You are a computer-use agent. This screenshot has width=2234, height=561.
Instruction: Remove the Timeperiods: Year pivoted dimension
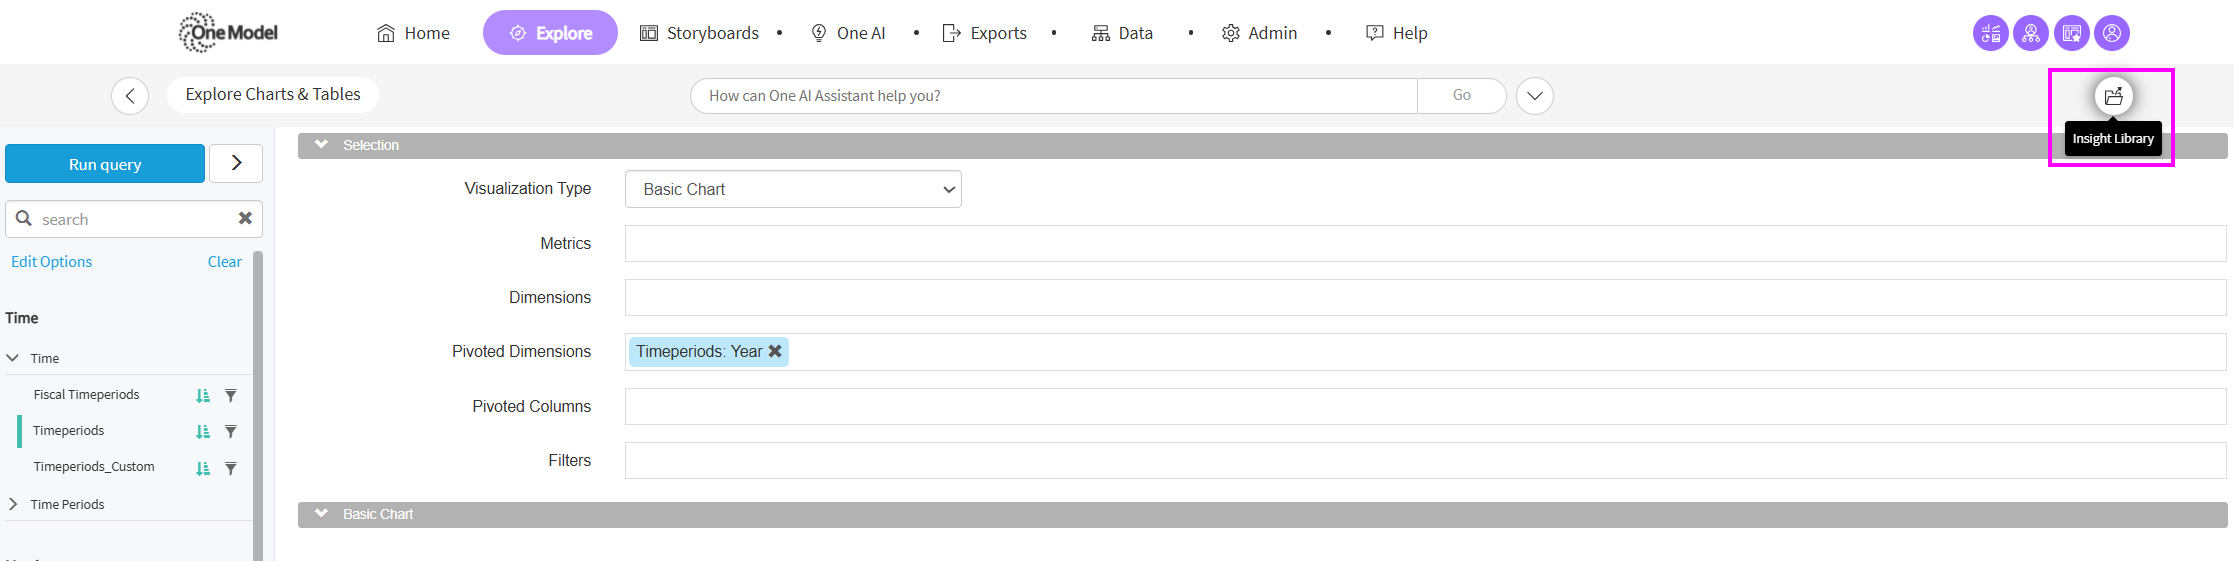click(775, 352)
